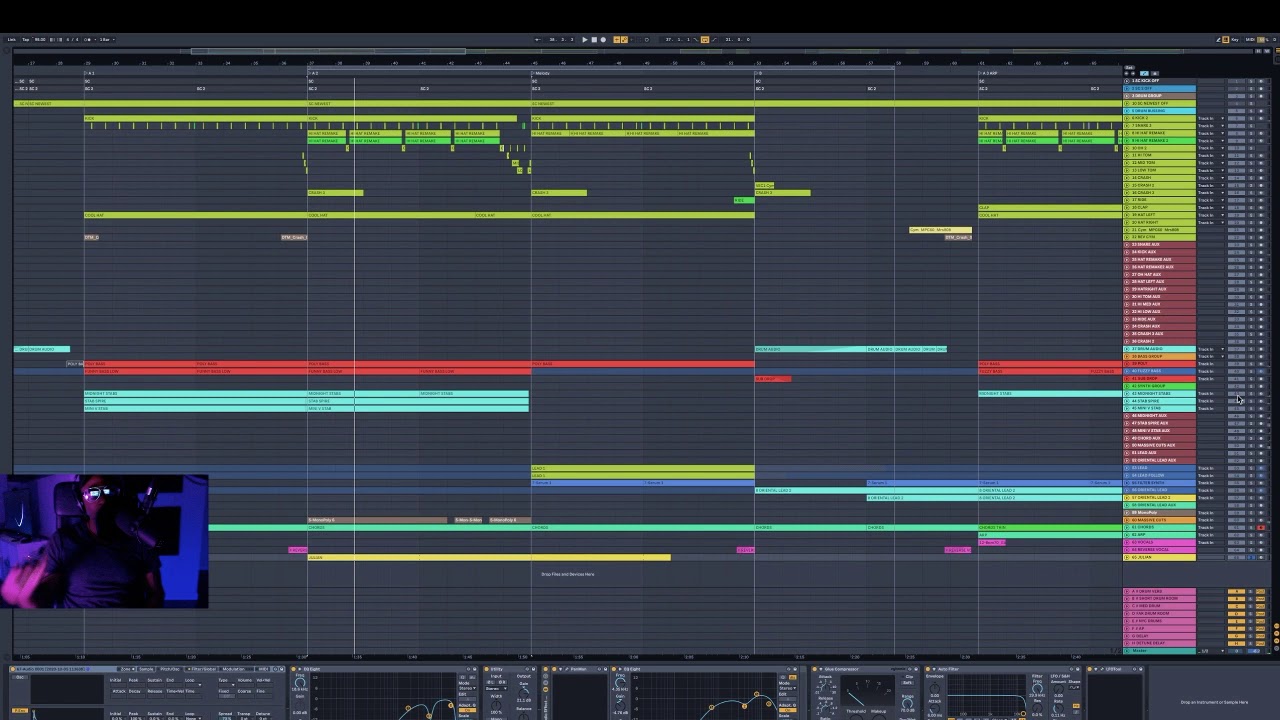Toggle Post button on G DELAY return
Image resolution: width=1280 pixels, height=720 pixels.
[x=1260, y=636]
